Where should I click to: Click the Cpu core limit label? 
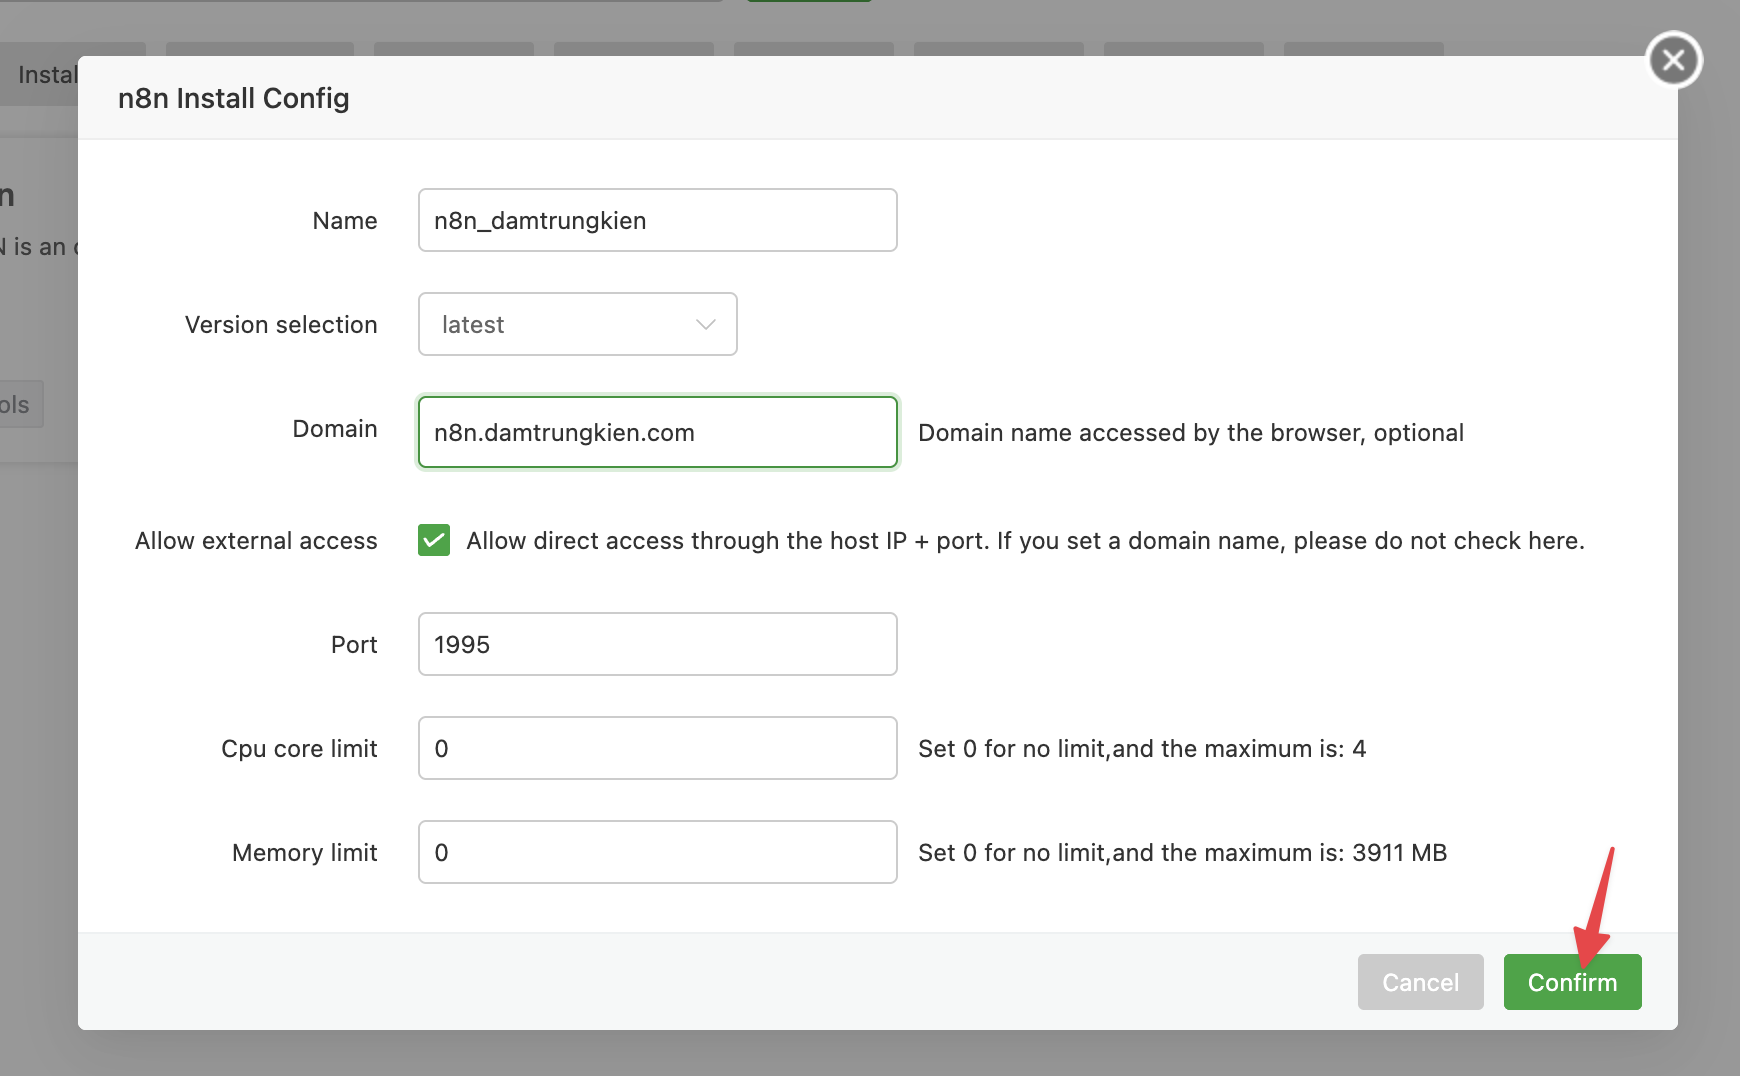[299, 749]
